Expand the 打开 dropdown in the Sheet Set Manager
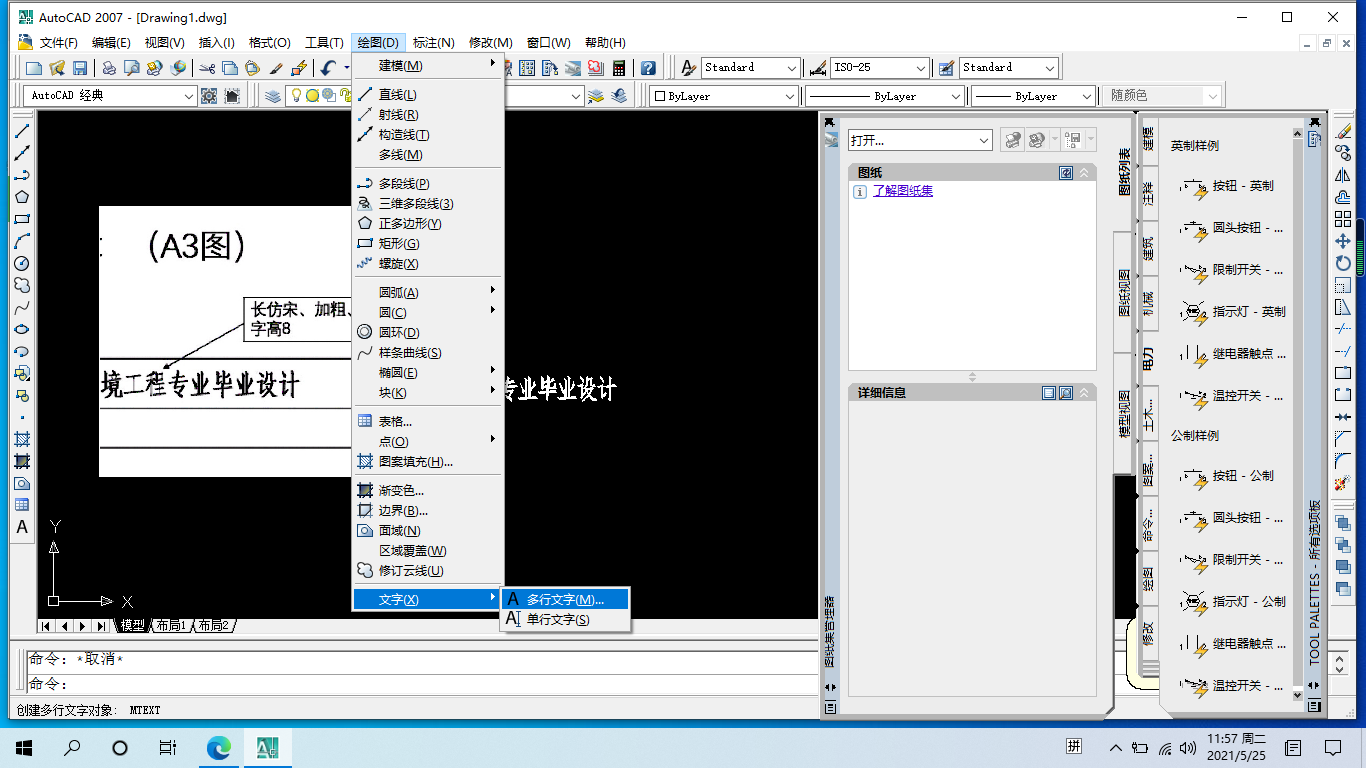The width and height of the screenshot is (1366, 768). 984,140
